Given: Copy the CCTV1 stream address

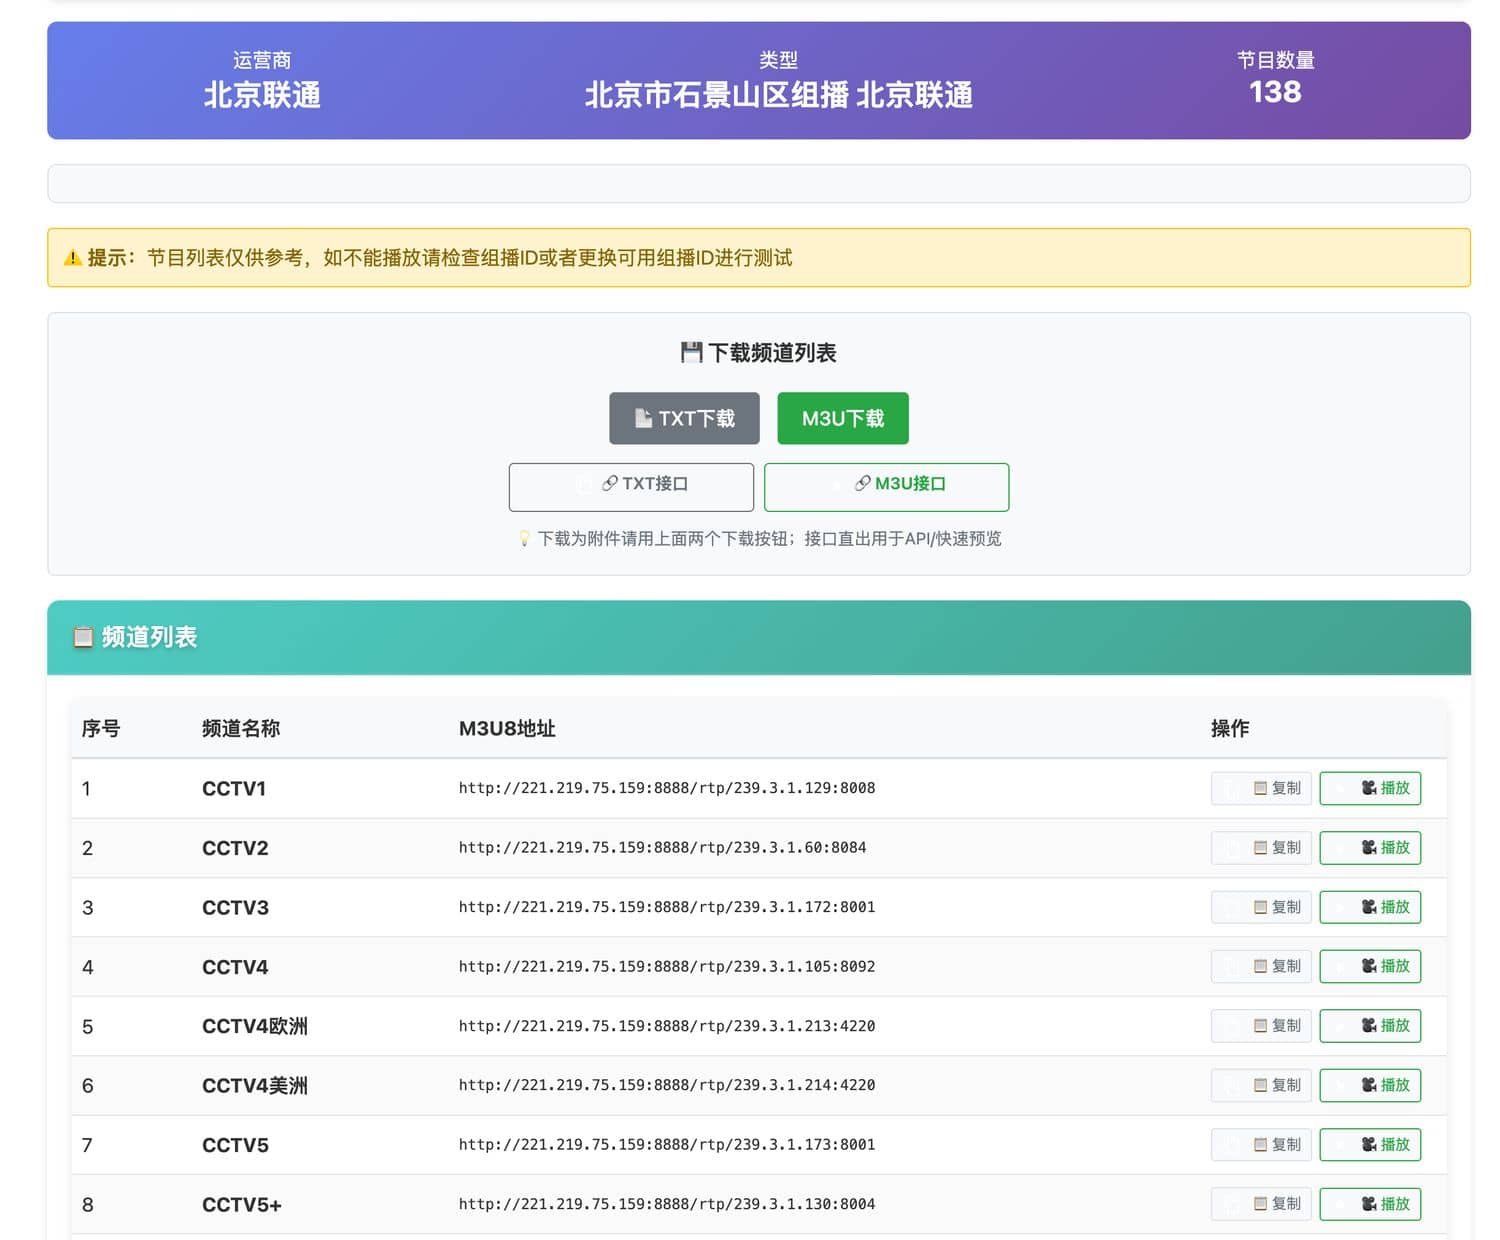Looking at the screenshot, I should point(1260,788).
